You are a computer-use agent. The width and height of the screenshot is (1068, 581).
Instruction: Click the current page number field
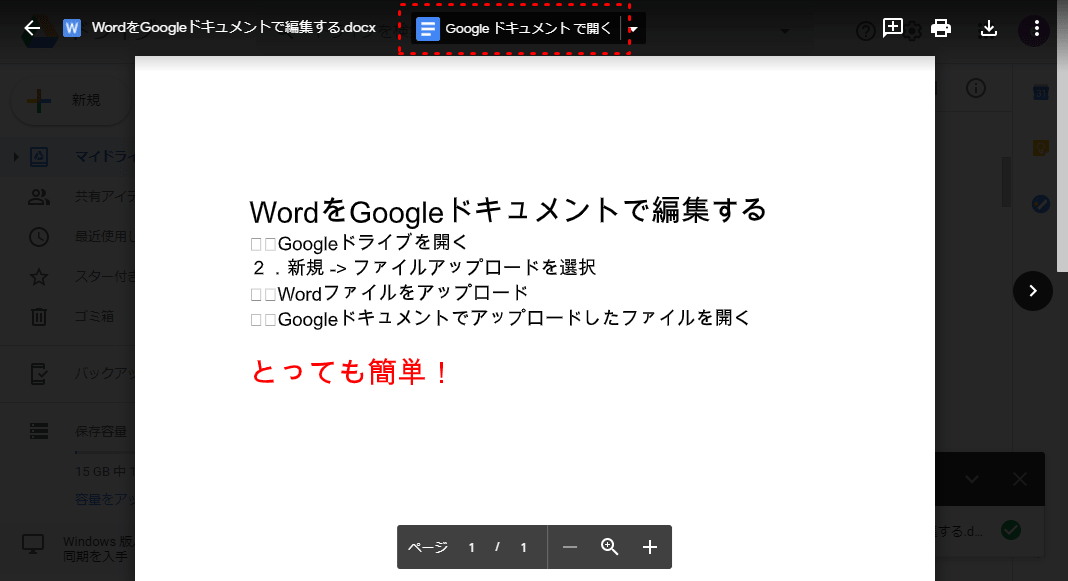point(471,547)
